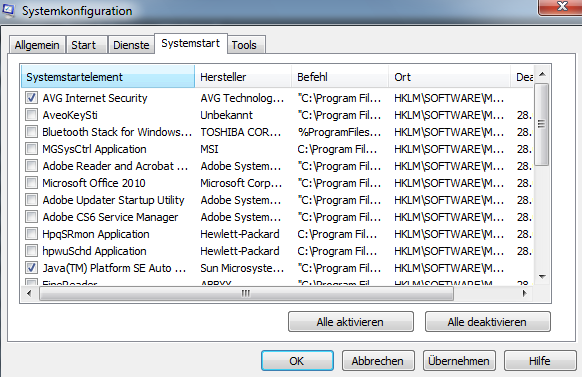Close the Systemkonfiguration window
The image size is (582, 377).
point(562,7)
